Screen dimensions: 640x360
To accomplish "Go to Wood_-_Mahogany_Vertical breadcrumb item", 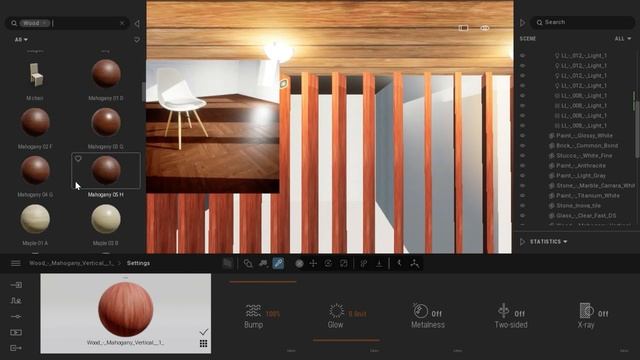I will coord(71,263).
